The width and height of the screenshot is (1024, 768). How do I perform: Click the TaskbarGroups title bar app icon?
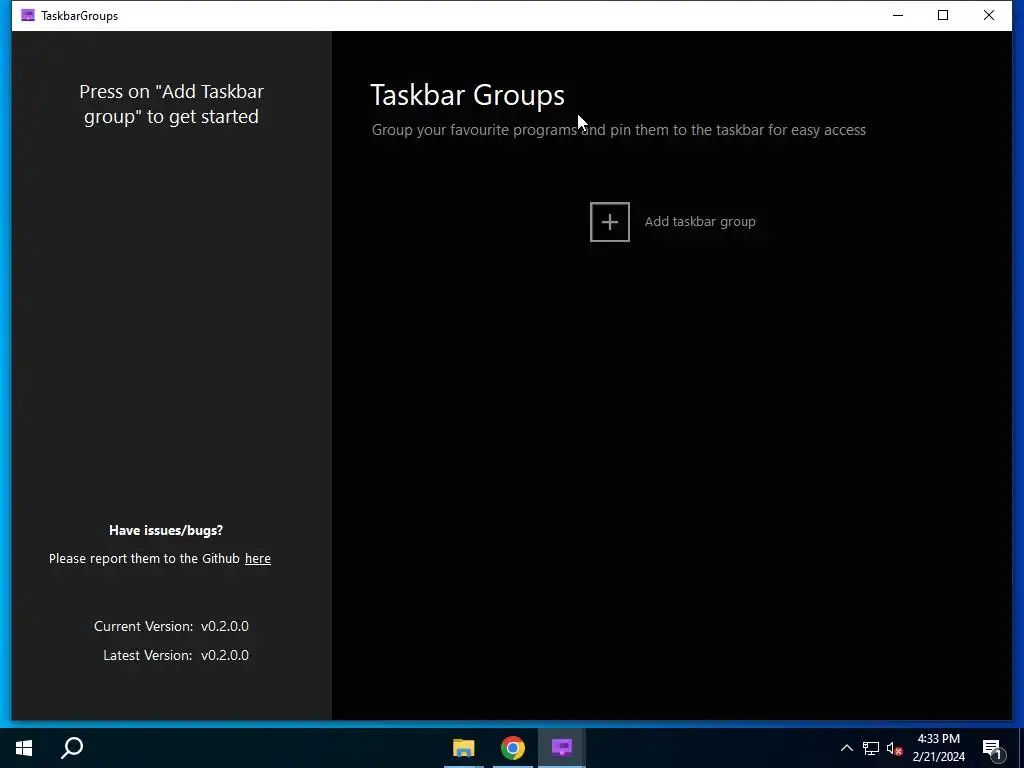click(x=27, y=15)
